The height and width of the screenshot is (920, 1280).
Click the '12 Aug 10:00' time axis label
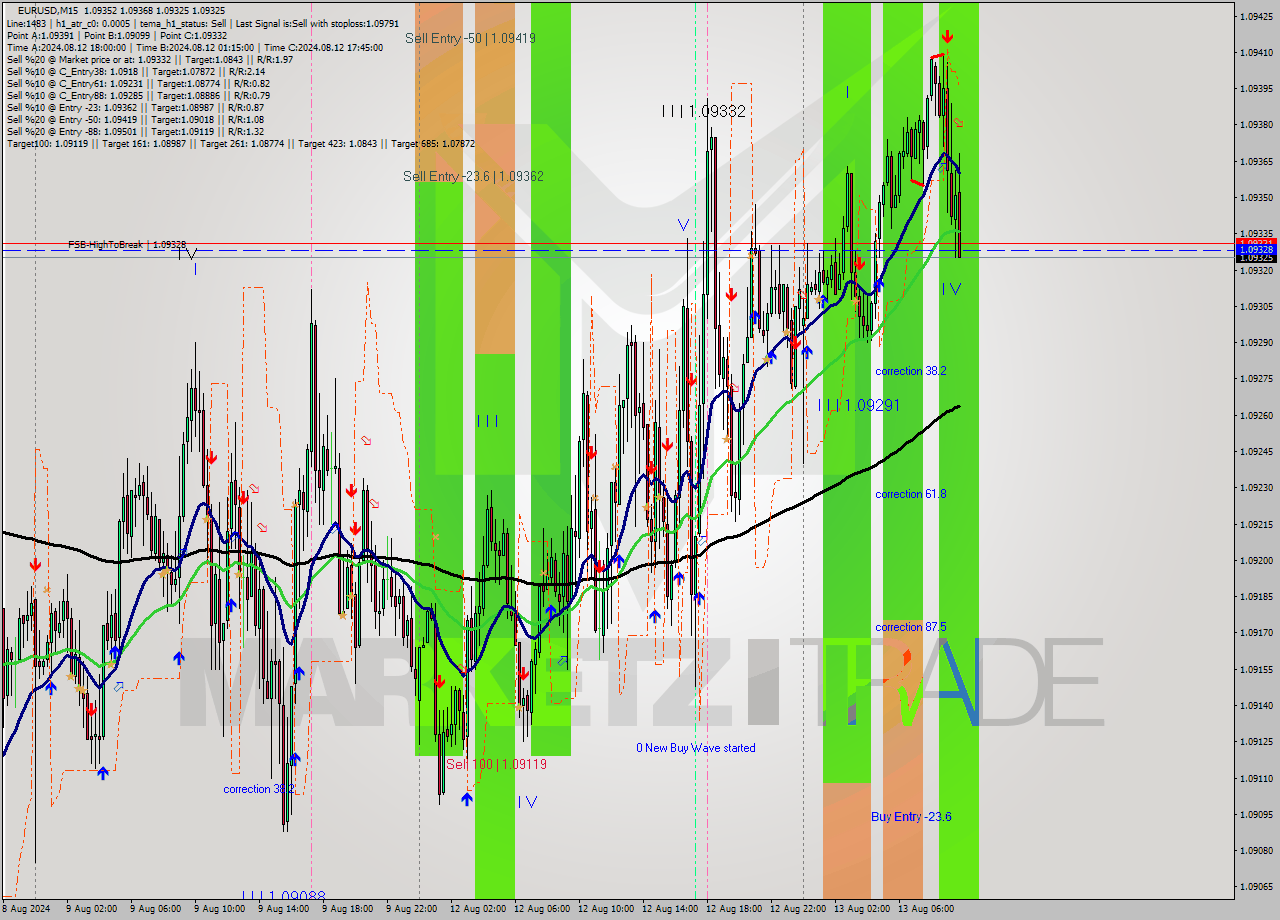click(x=605, y=909)
